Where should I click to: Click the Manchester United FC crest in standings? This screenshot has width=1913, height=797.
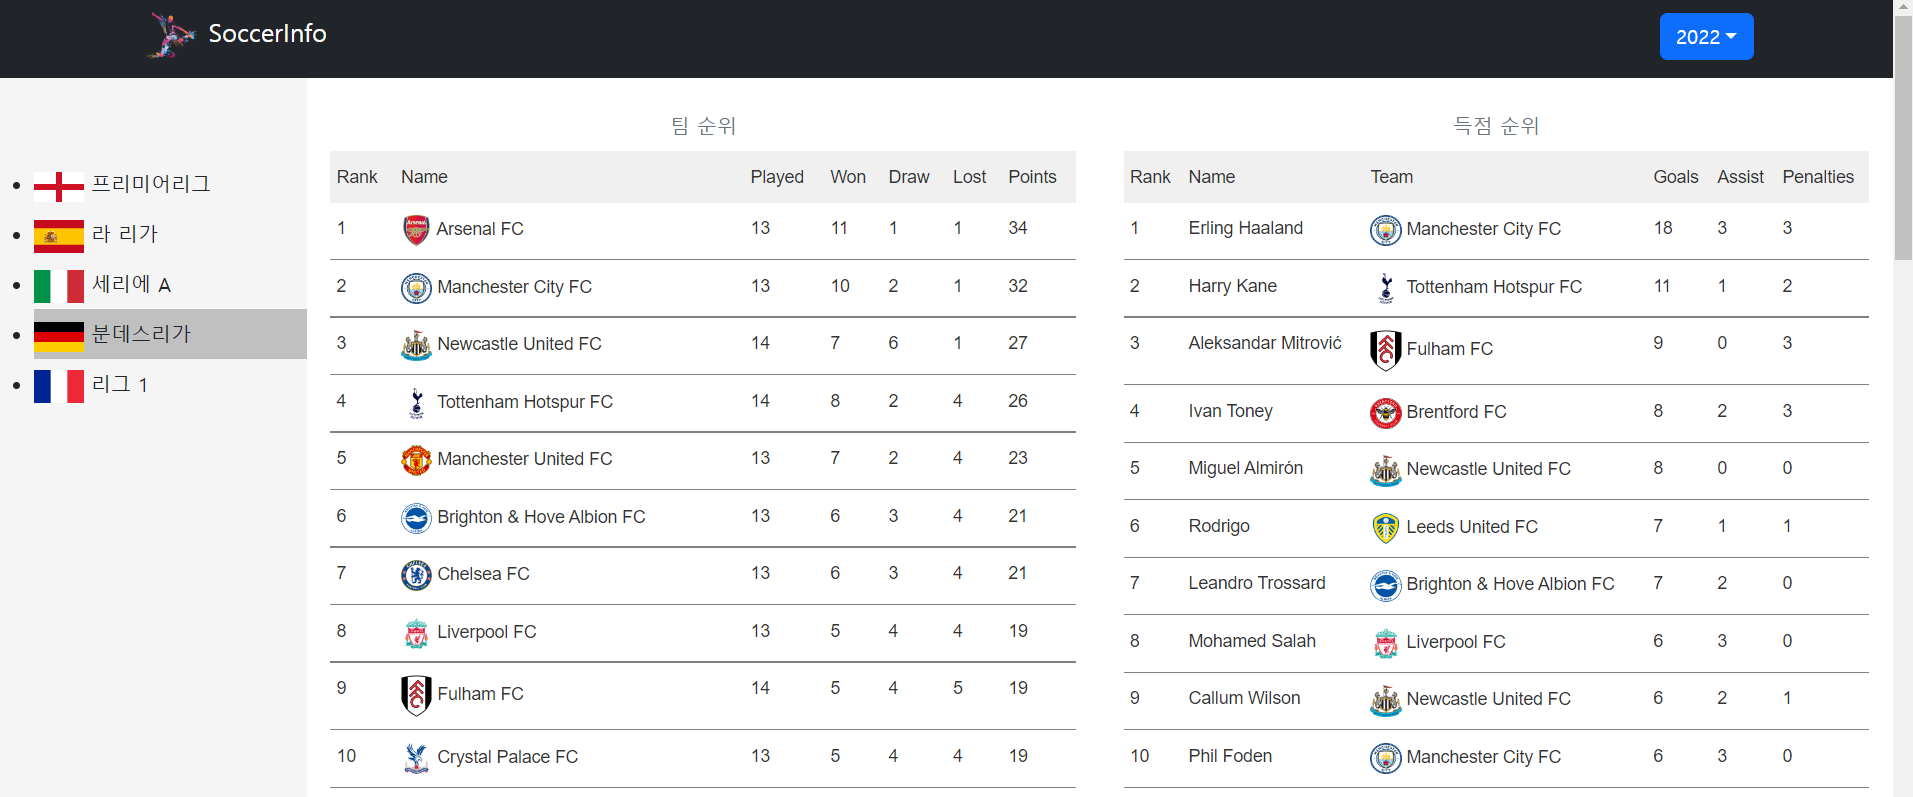coord(416,460)
